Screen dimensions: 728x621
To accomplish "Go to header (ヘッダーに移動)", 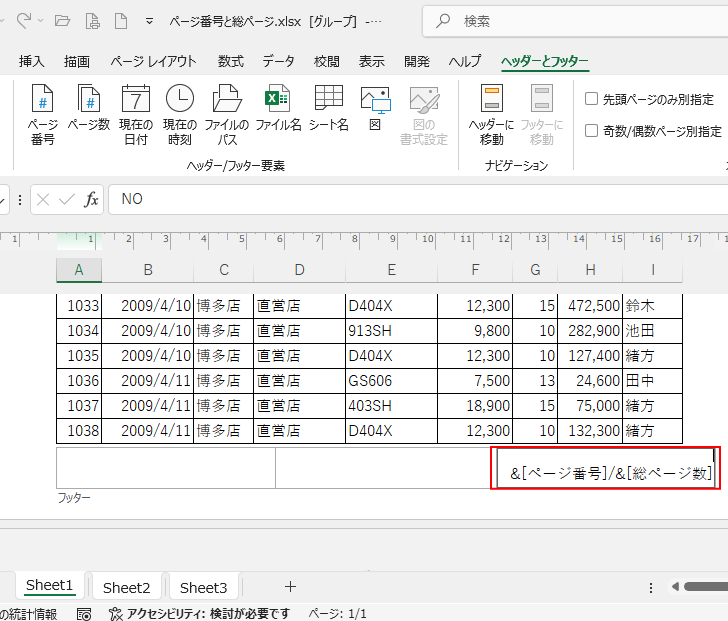I will pyautogui.click(x=491, y=115).
